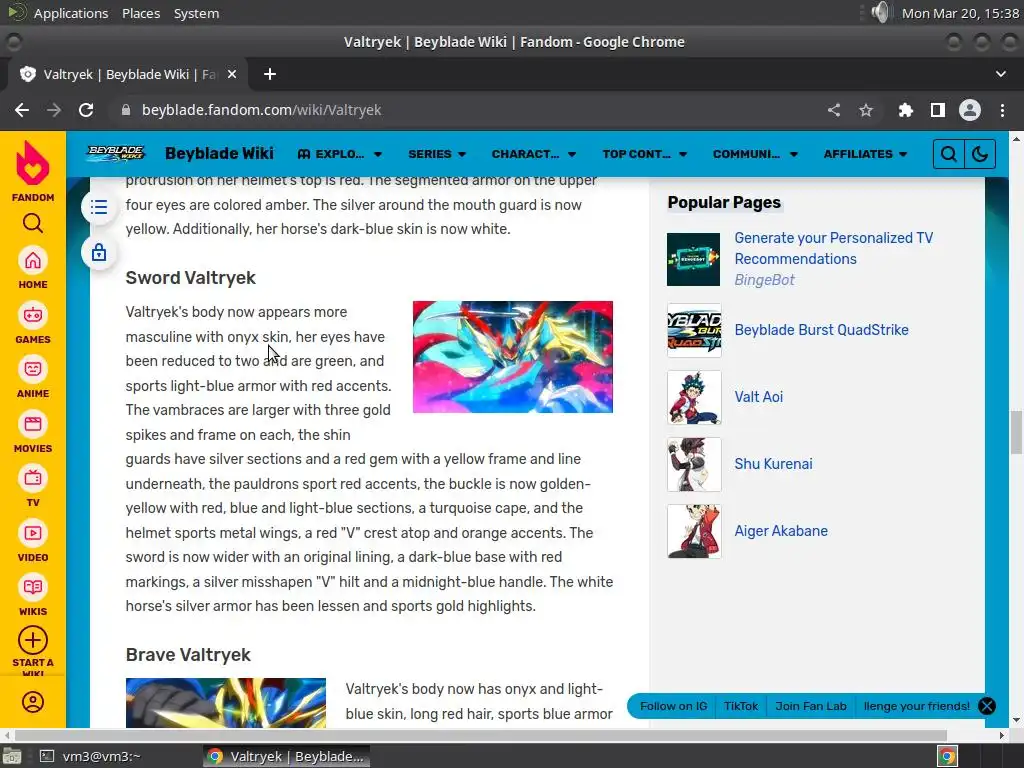Image resolution: width=1024 pixels, height=768 pixels.
Task: Click the TikTok button
Action: (741, 706)
